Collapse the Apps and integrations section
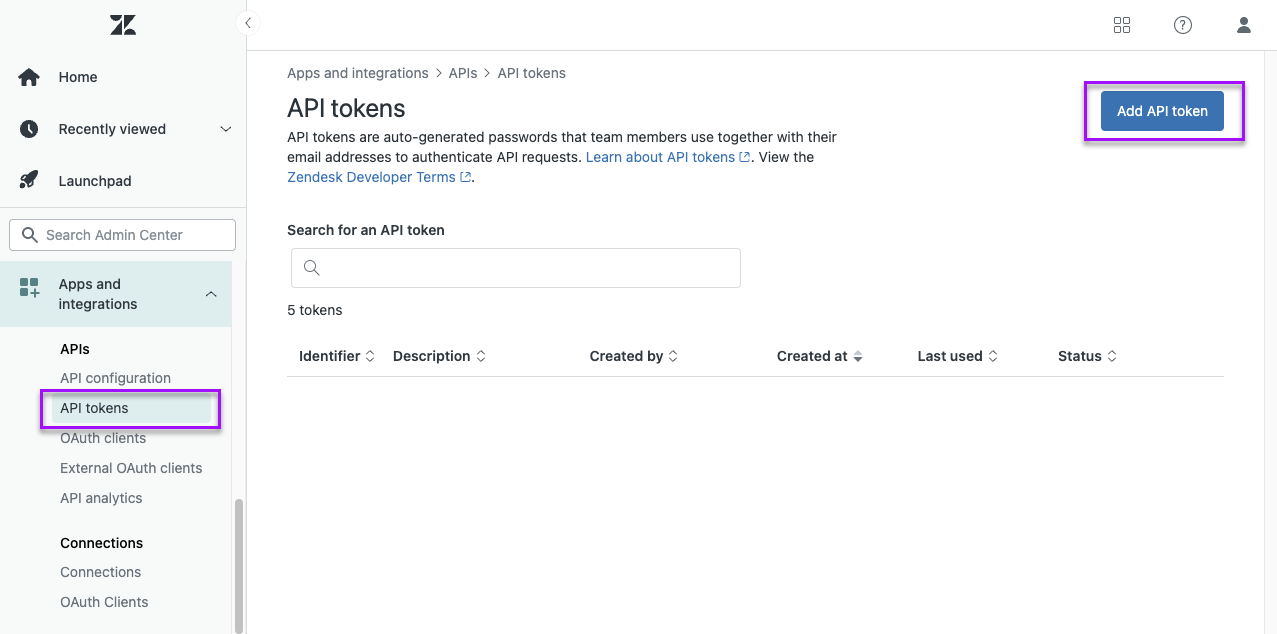 click(x=211, y=294)
